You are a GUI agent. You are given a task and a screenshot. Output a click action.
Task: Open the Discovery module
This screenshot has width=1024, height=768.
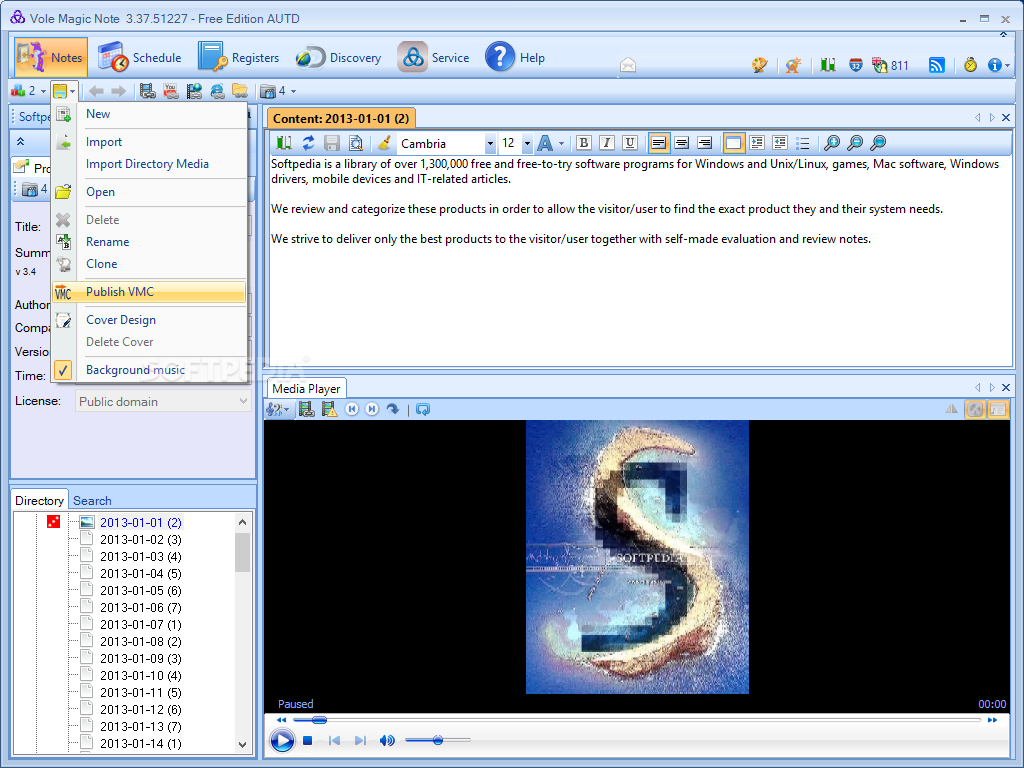[x=338, y=57]
